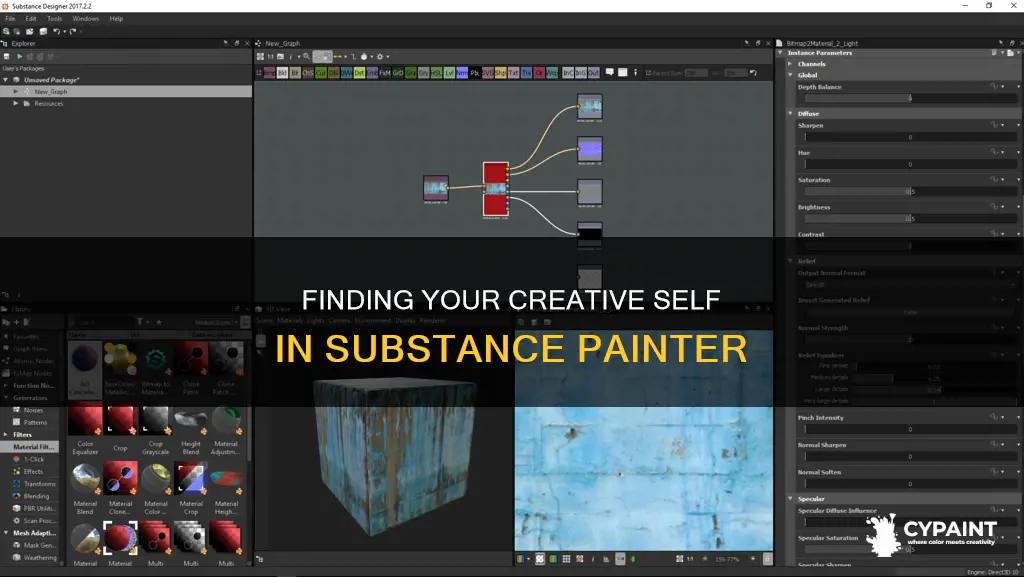Add an Input Grayscale node (InG)
The width and height of the screenshot is (1024, 577).
(x=581, y=73)
